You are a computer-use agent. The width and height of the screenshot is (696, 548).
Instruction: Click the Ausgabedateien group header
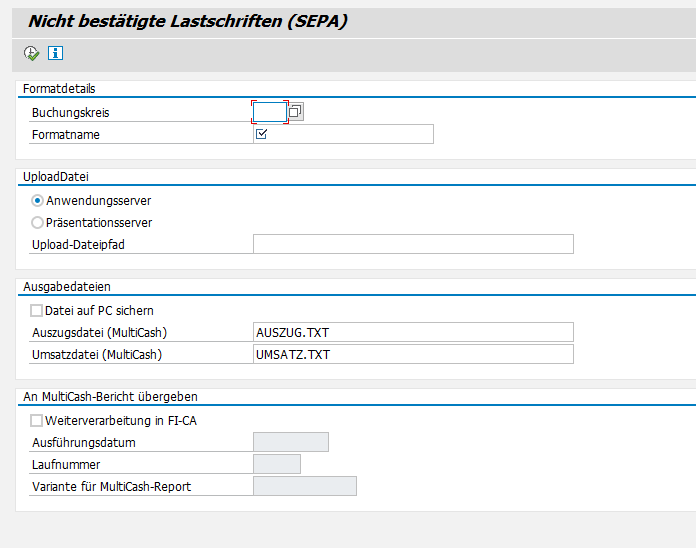pos(66,287)
